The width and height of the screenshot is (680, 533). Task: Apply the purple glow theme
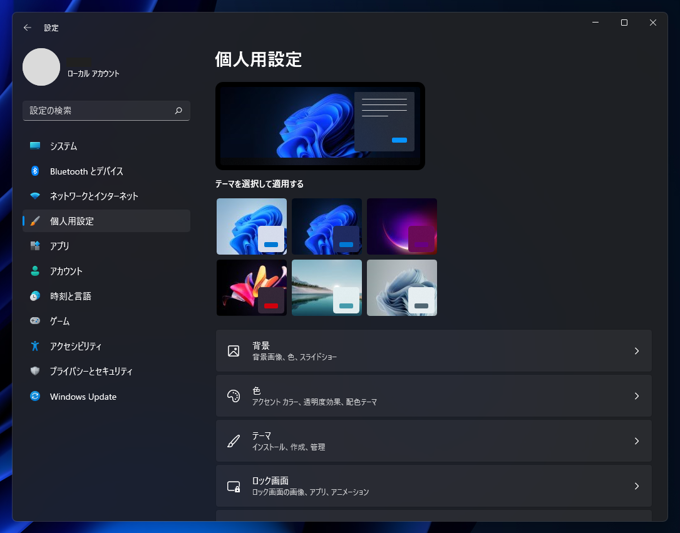click(402, 226)
